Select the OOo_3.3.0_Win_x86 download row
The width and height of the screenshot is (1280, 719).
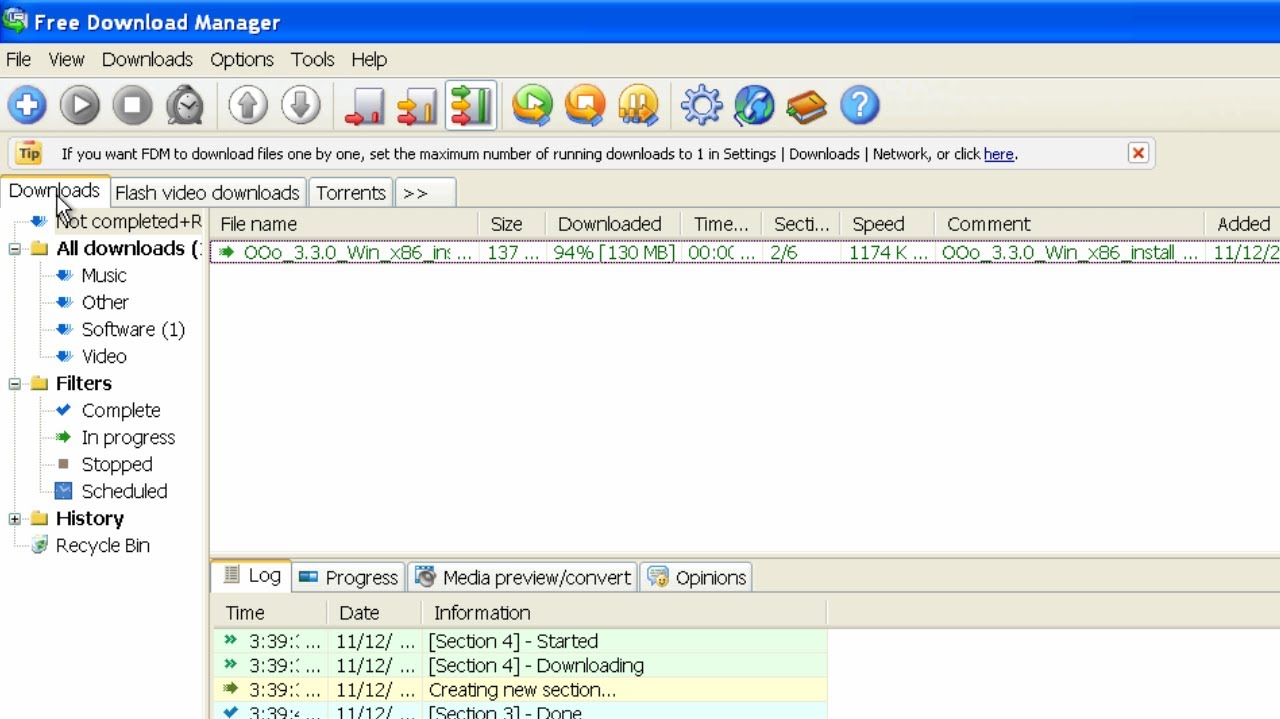point(745,252)
